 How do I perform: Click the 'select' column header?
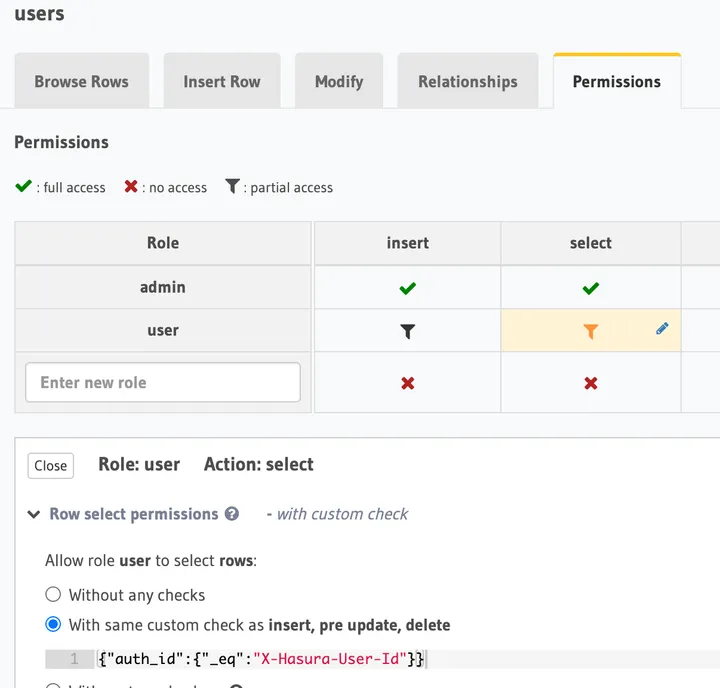coord(591,243)
